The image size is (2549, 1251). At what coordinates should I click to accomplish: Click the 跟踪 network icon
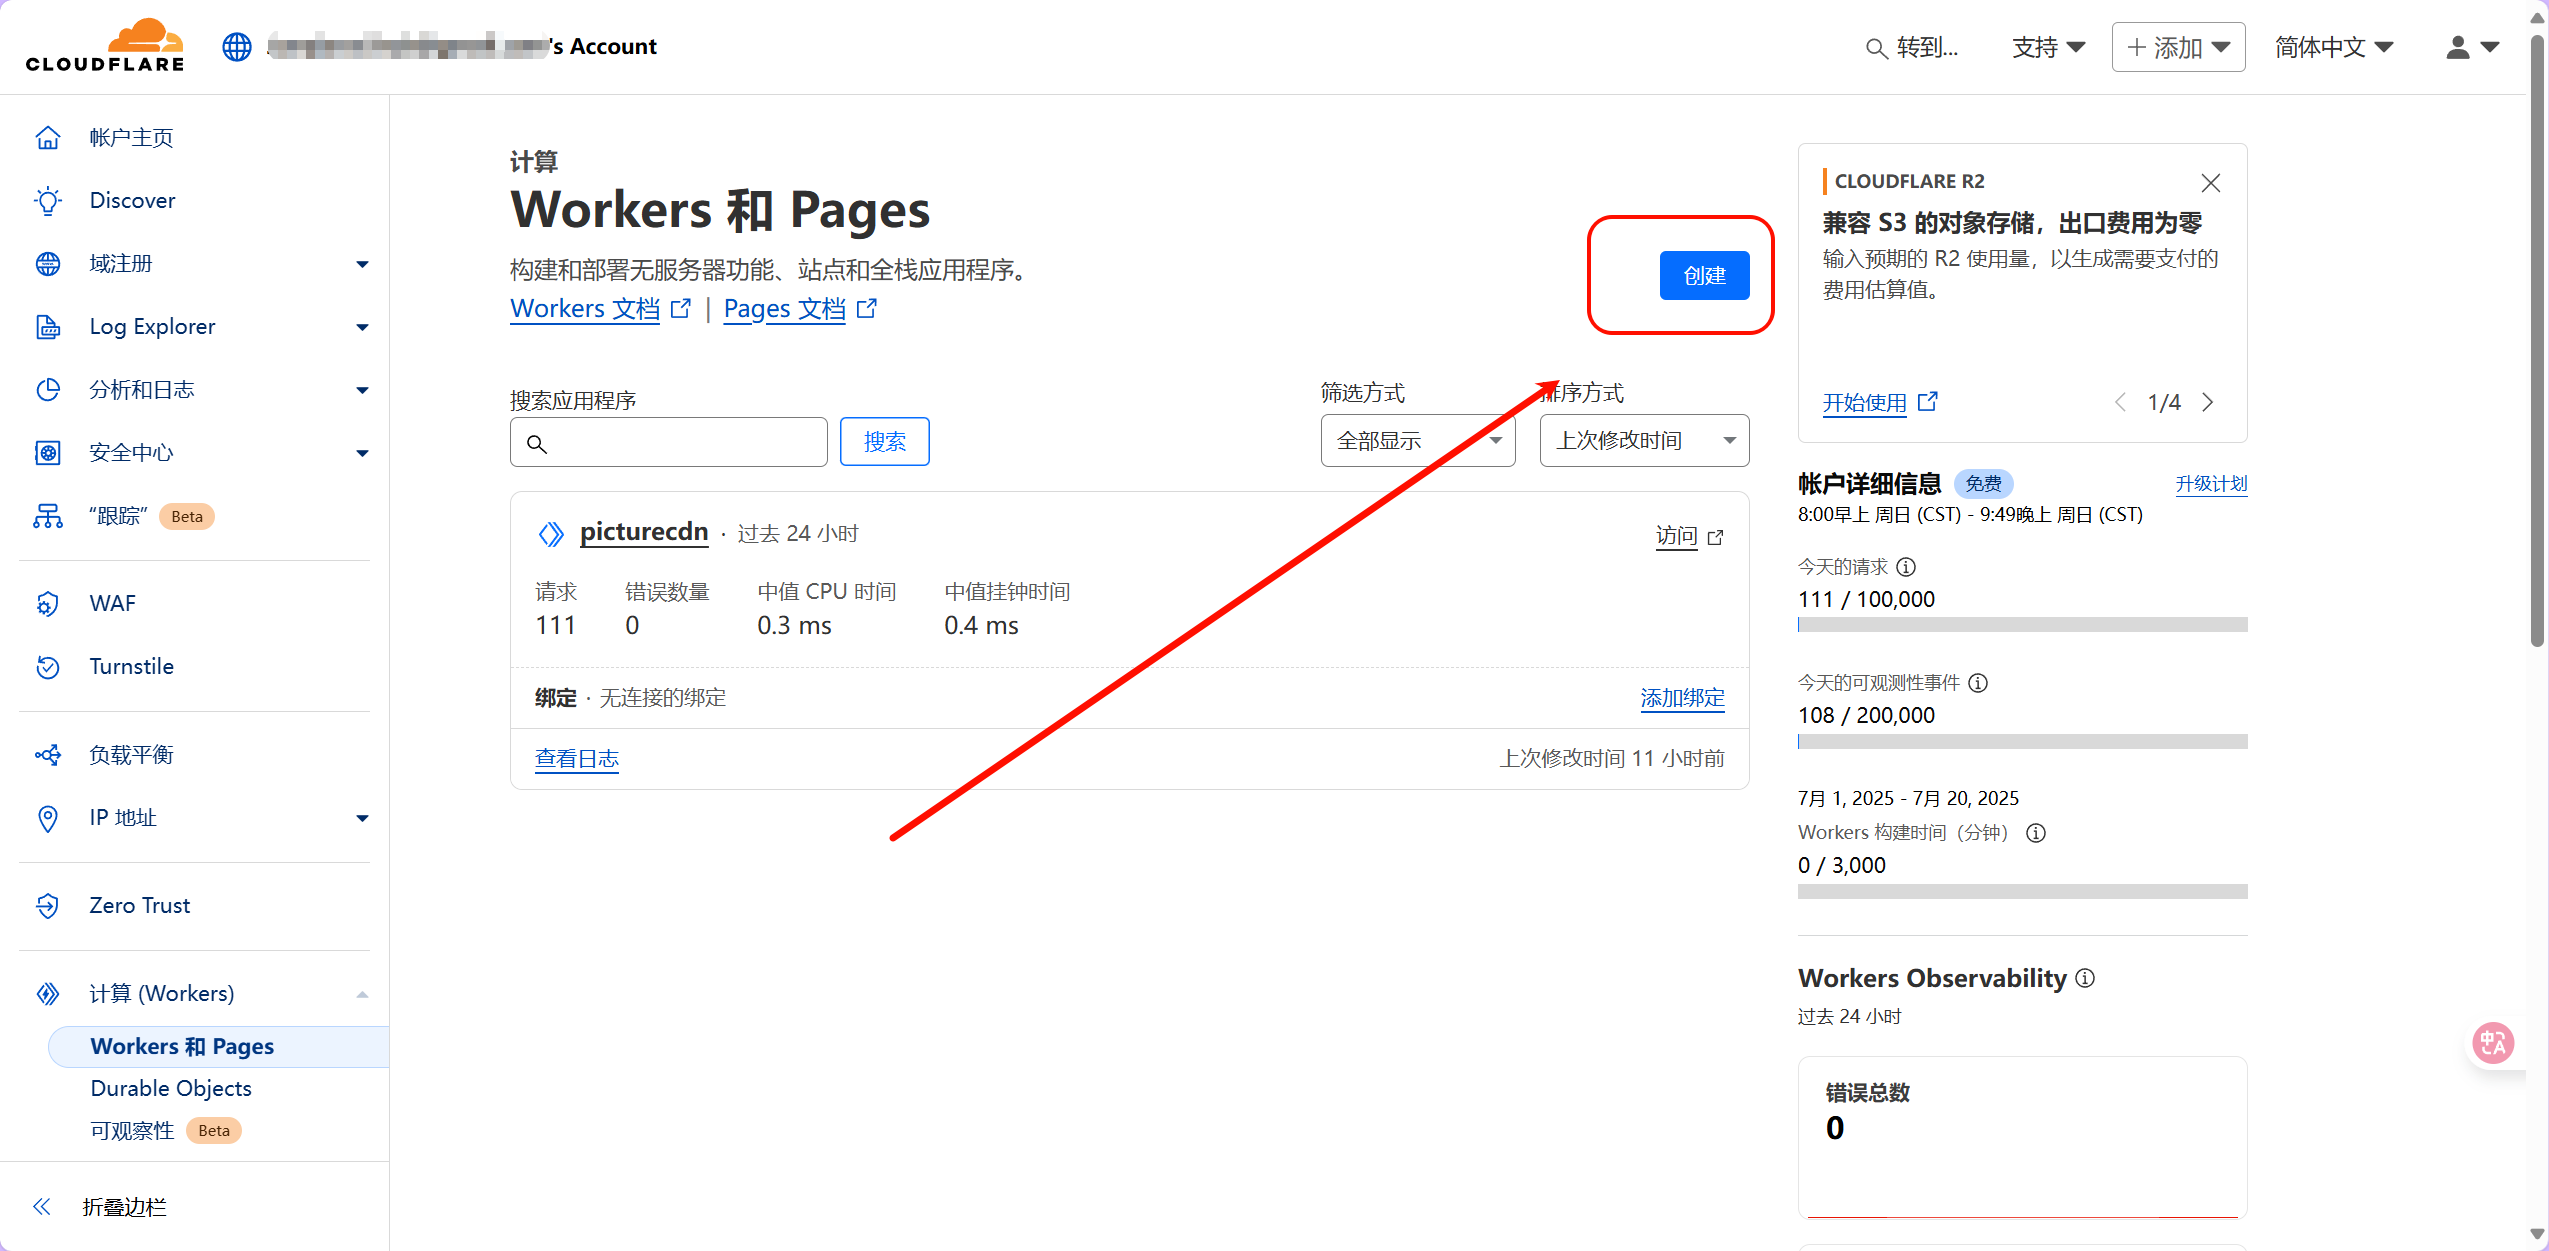coord(48,516)
